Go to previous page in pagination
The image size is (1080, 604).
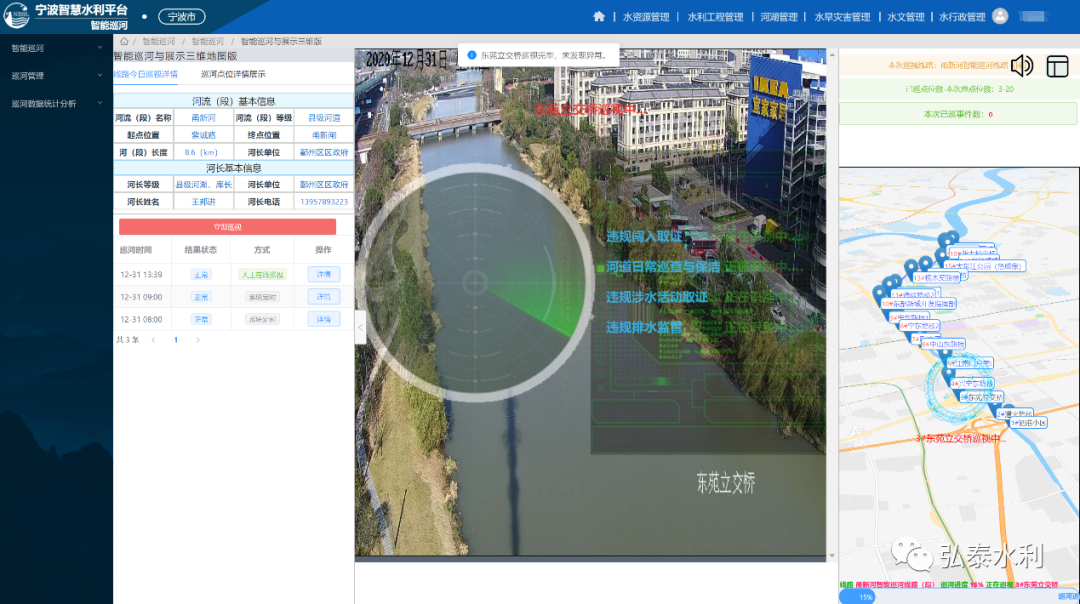pyautogui.click(x=153, y=340)
